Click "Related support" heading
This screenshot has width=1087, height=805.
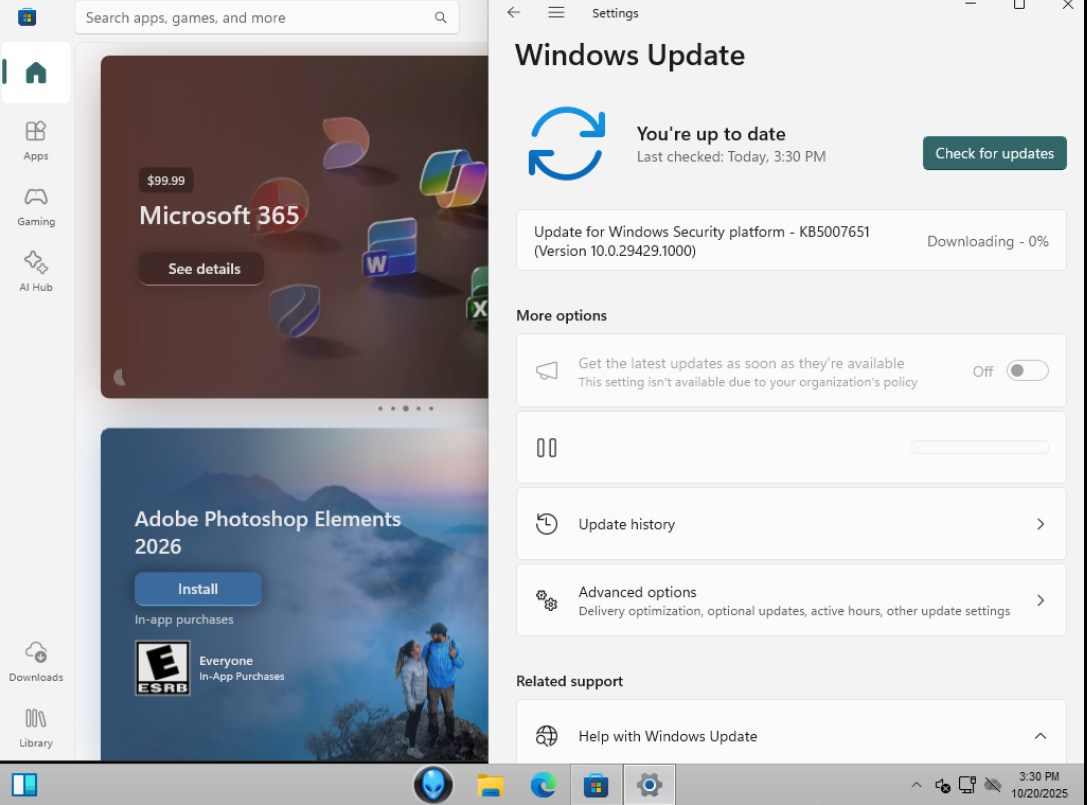569,681
